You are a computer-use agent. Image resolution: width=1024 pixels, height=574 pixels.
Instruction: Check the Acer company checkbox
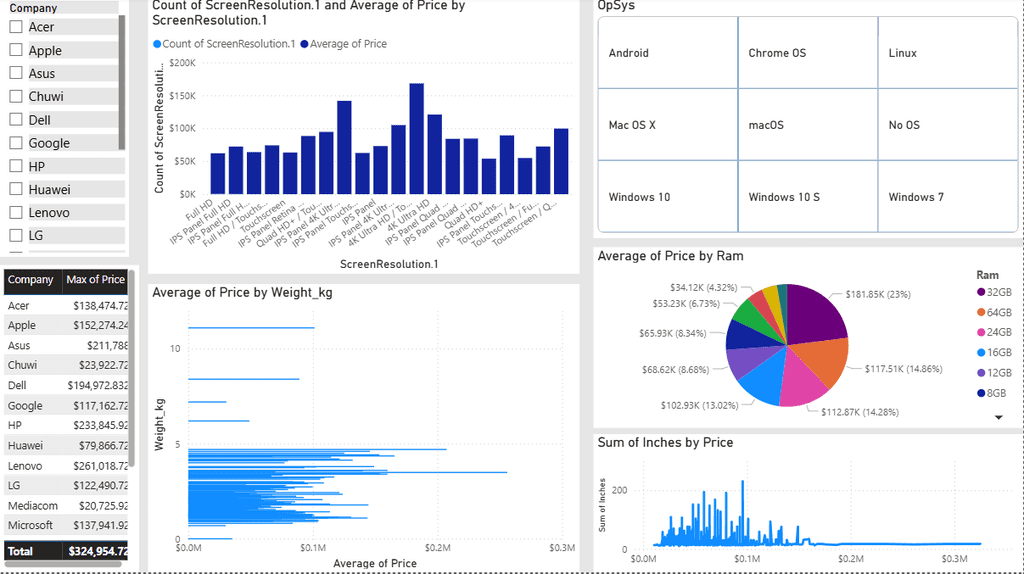(x=16, y=27)
